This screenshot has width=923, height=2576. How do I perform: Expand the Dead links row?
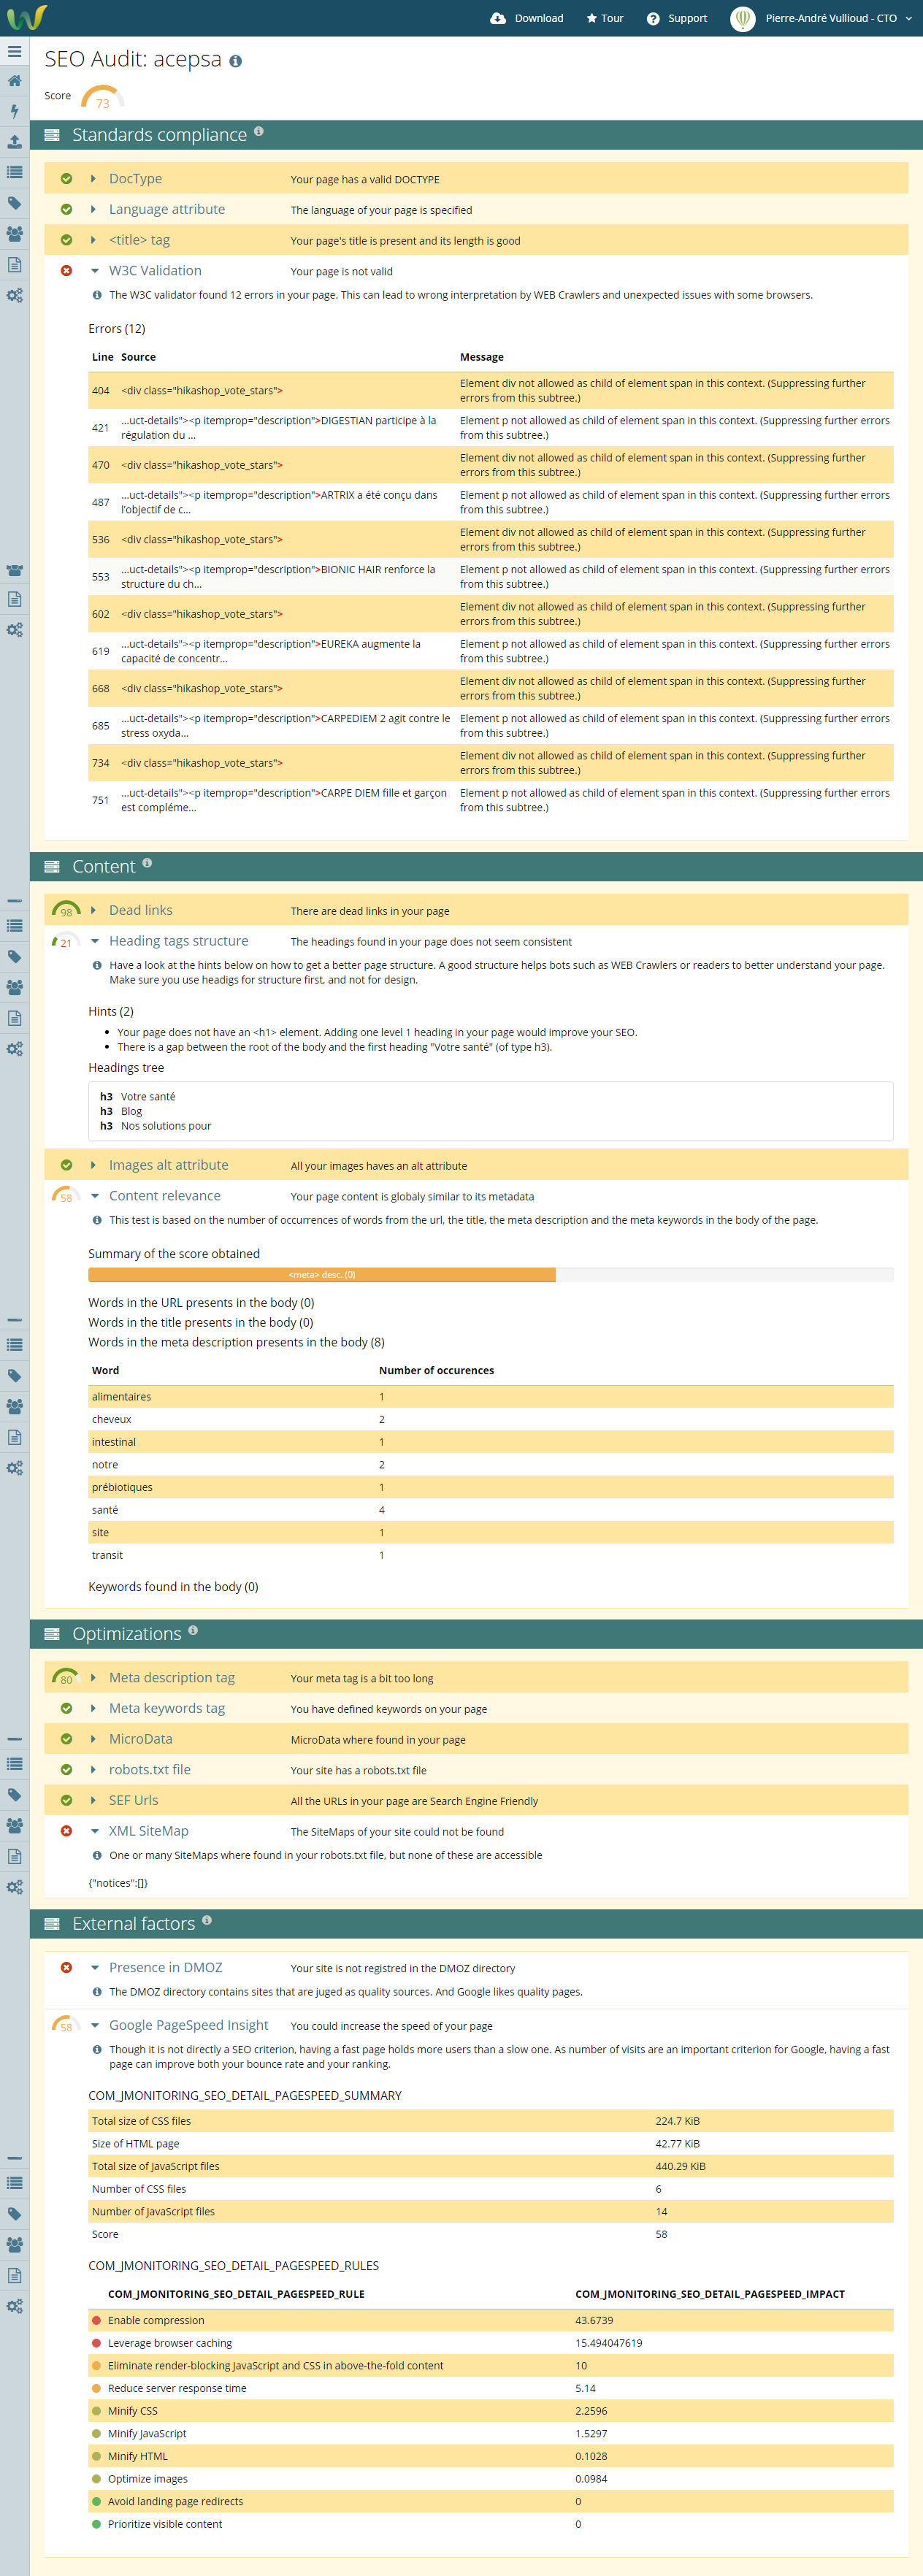point(94,910)
